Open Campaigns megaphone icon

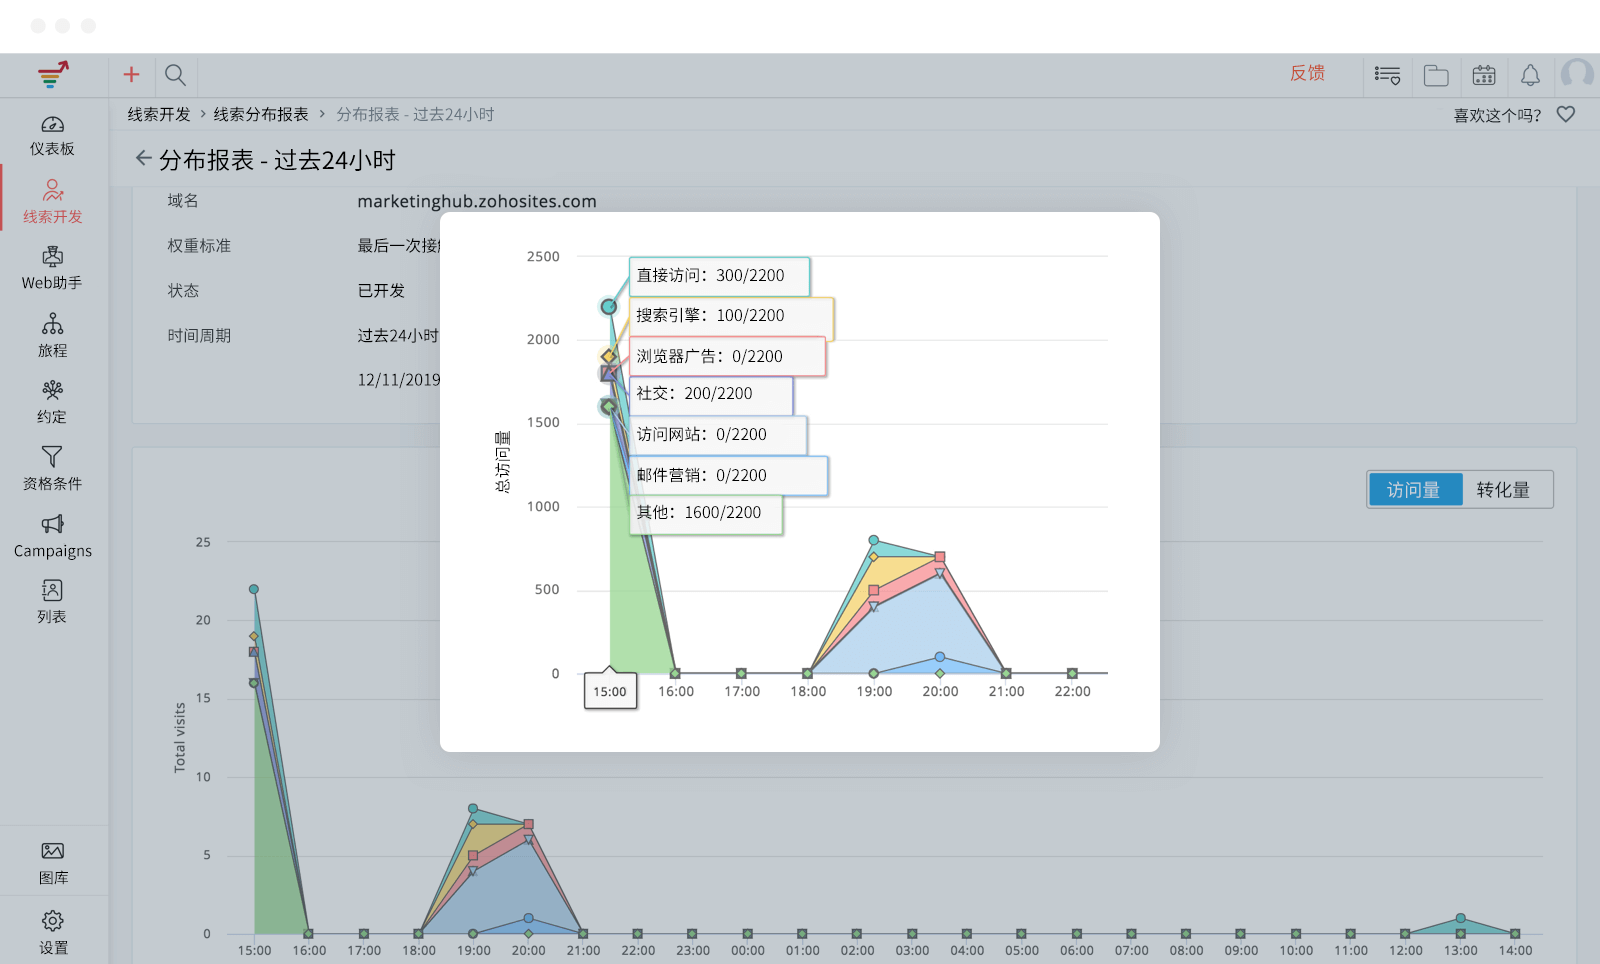(x=52, y=524)
